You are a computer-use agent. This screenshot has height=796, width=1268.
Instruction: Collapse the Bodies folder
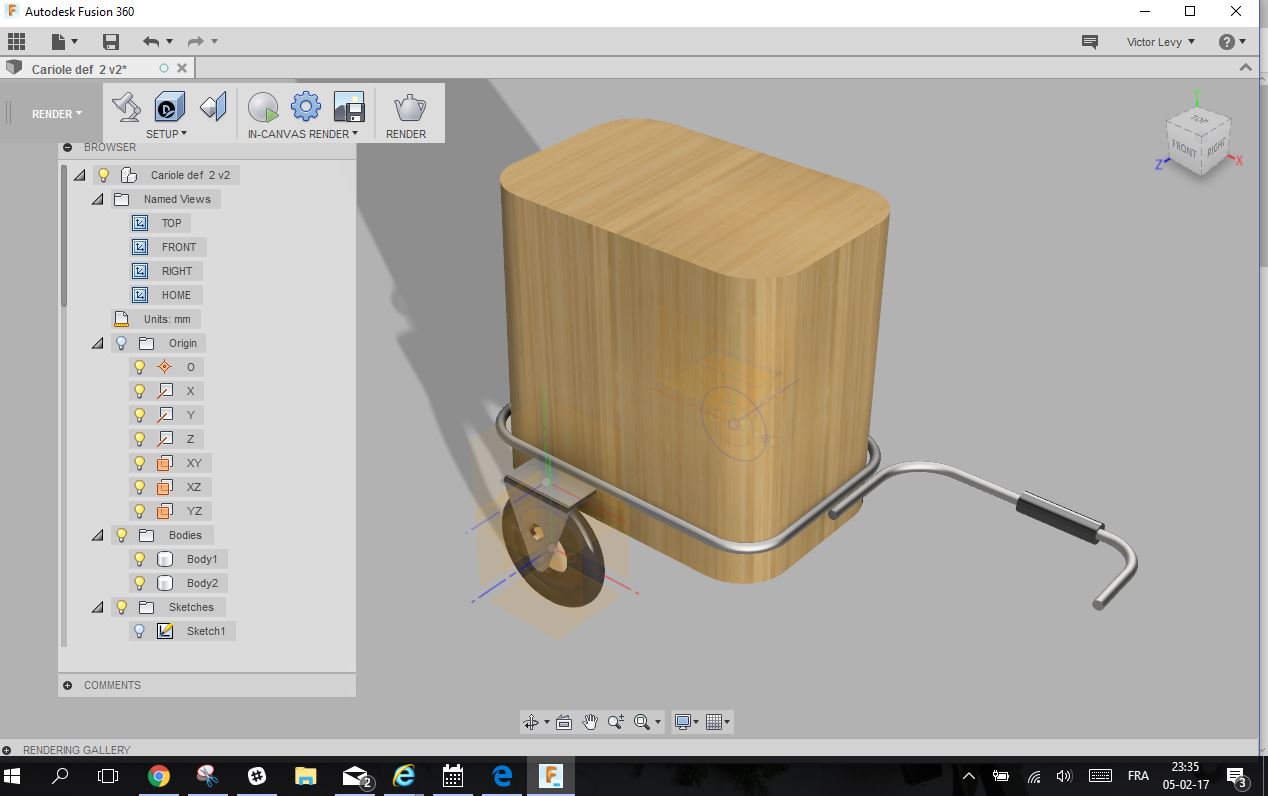coord(98,535)
